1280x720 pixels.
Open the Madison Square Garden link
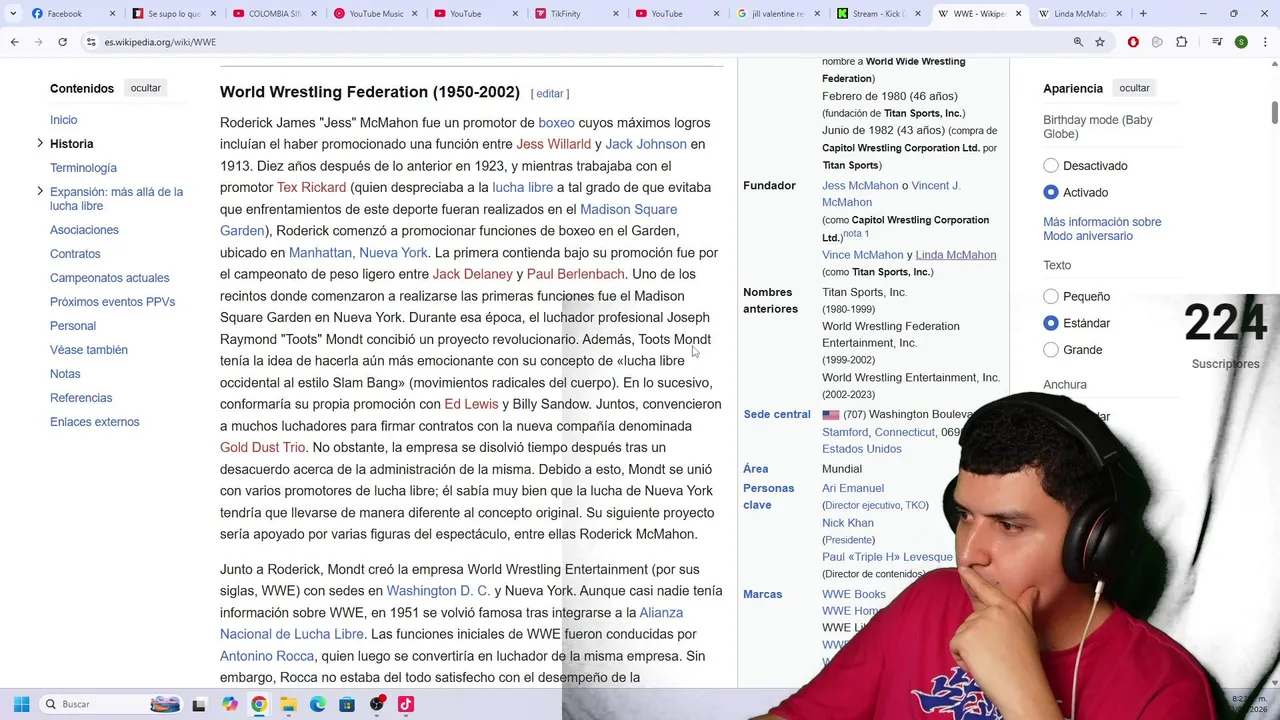(x=628, y=209)
